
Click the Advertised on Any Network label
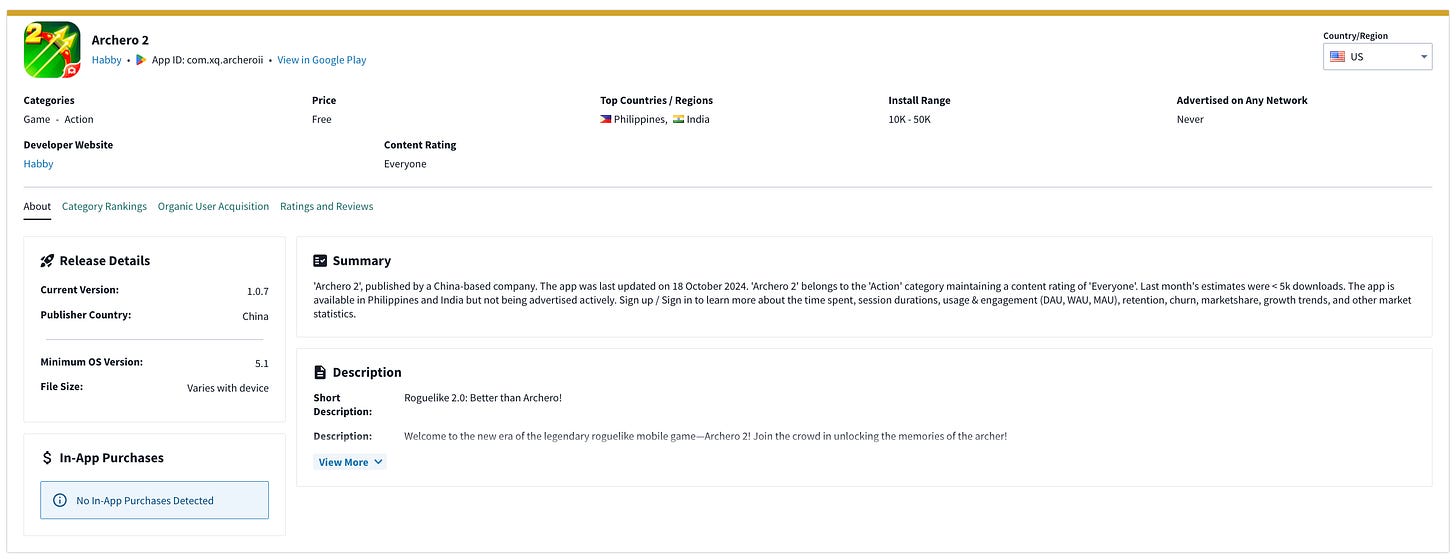click(x=1242, y=100)
